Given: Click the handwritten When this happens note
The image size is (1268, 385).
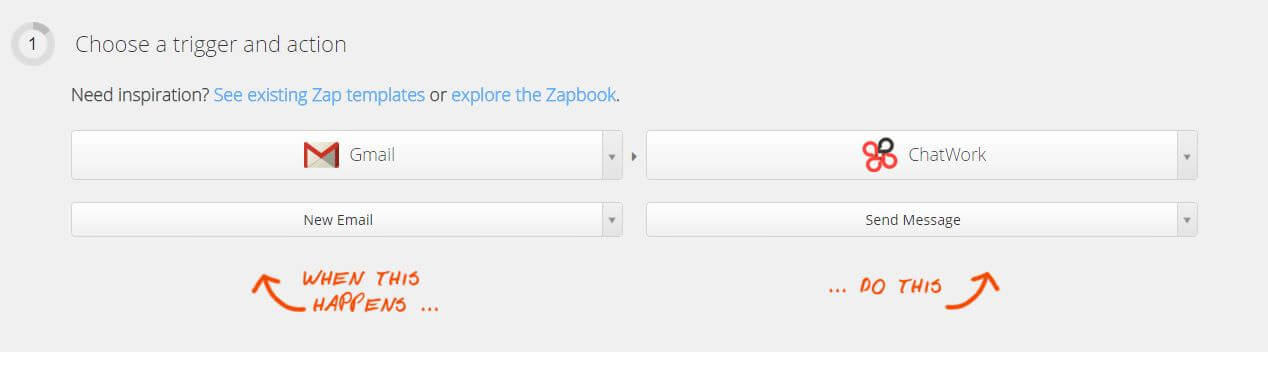Looking at the screenshot, I should pyautogui.click(x=370, y=291).
